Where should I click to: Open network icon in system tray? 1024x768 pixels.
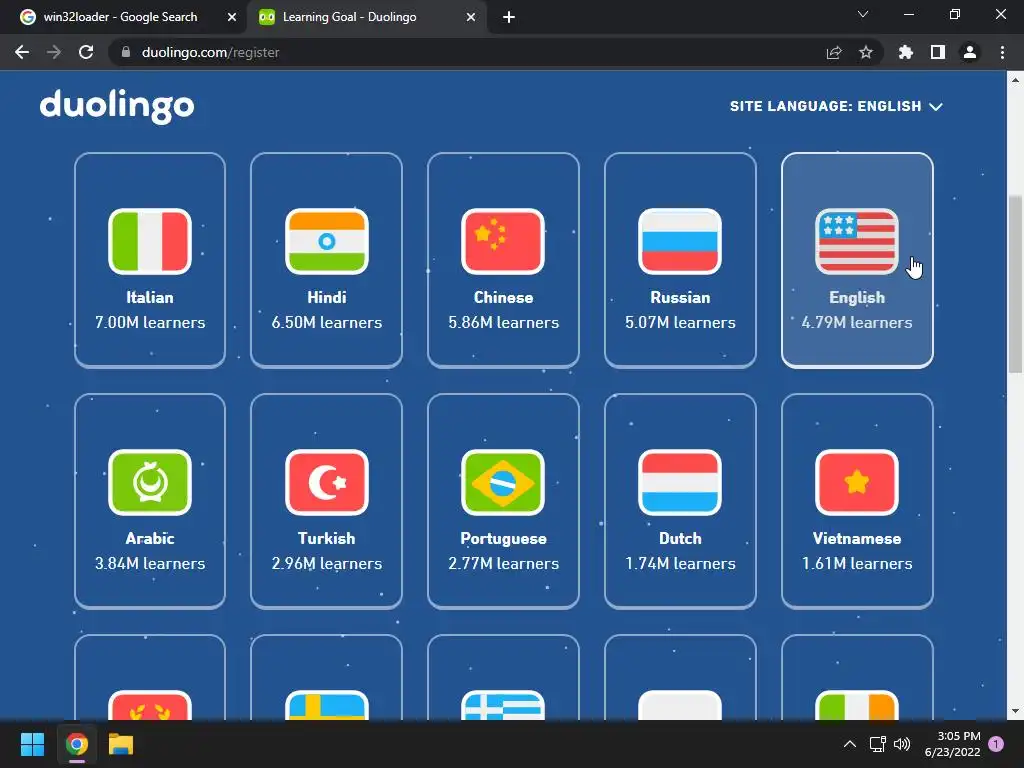click(877, 744)
